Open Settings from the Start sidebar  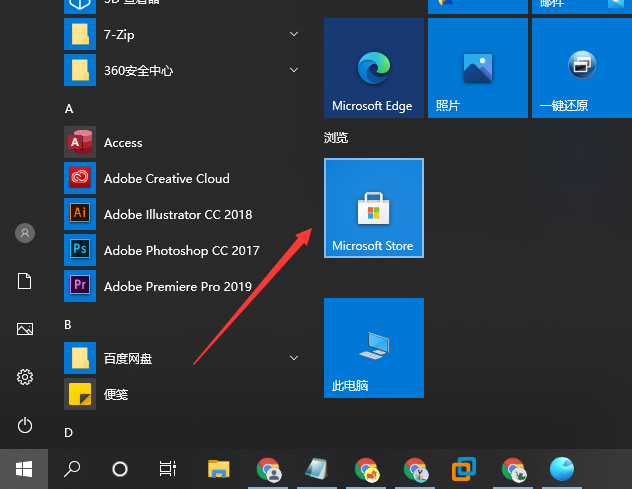pos(25,377)
